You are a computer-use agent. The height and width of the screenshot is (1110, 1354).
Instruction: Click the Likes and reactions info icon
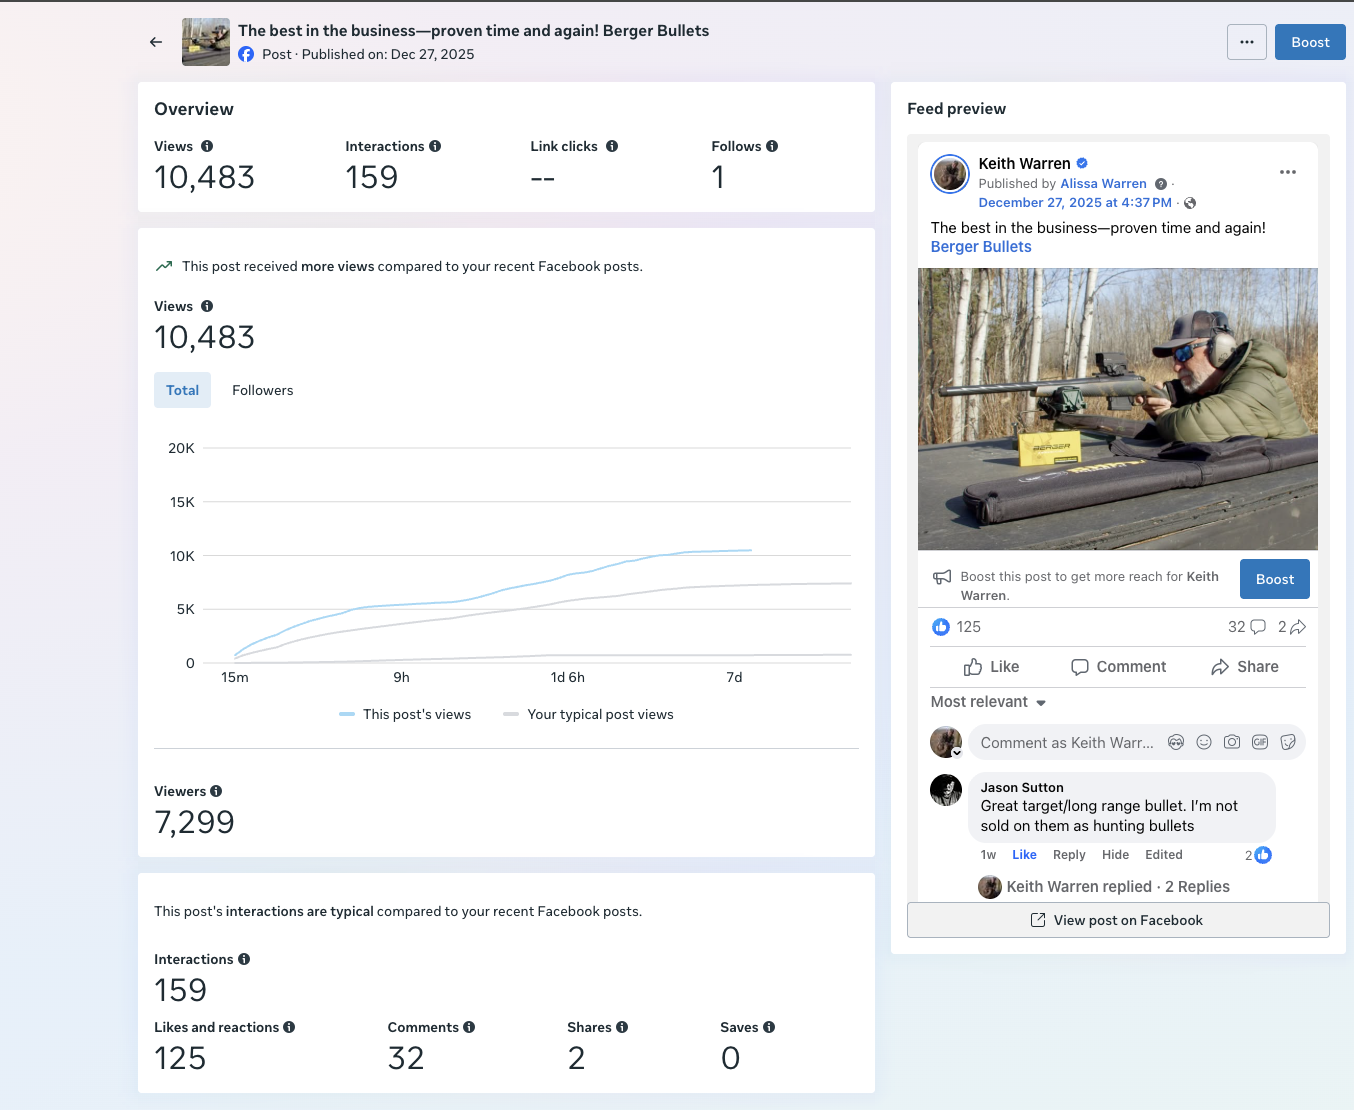pyautogui.click(x=289, y=1027)
